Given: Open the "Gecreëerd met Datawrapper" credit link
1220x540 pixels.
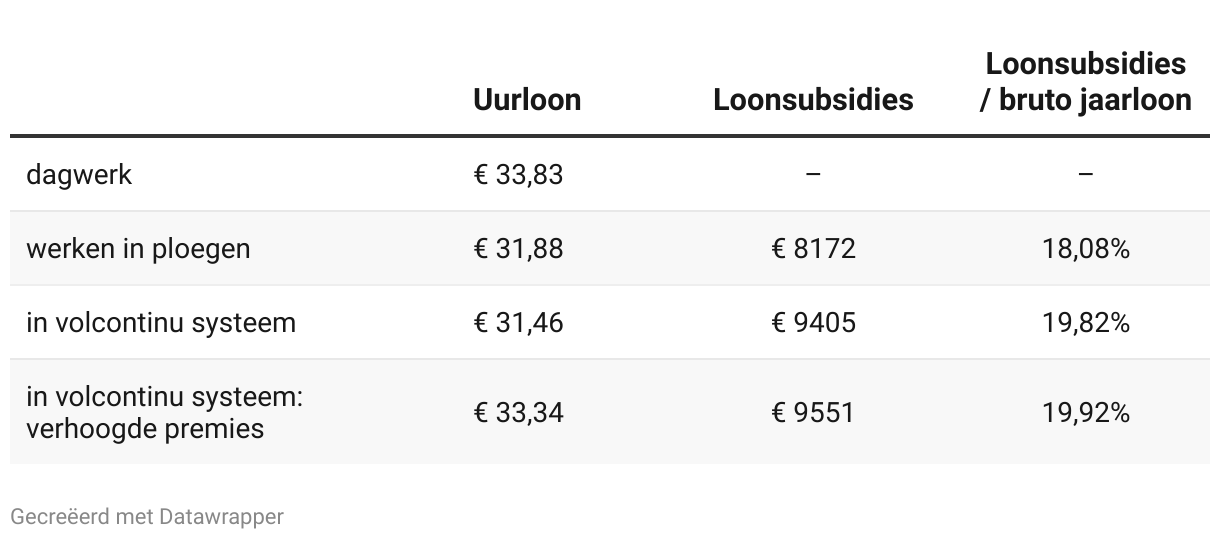Looking at the screenshot, I should tap(147, 517).
